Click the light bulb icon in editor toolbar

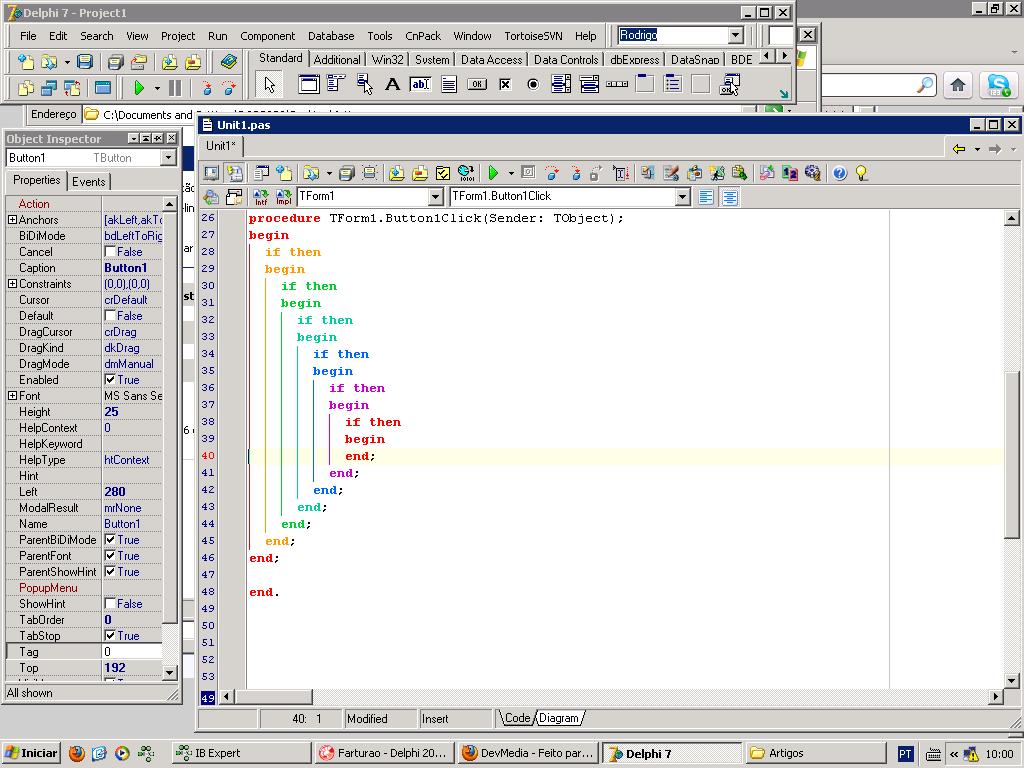tap(862, 173)
